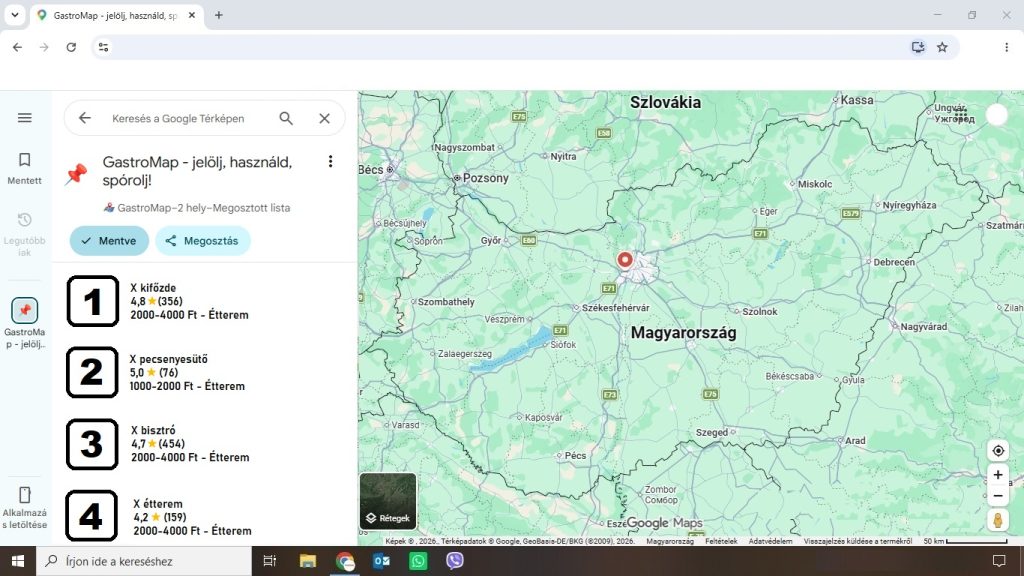This screenshot has width=1024, height=576.
Task: Close the GastroMap browser tab
Action: [x=192, y=15]
